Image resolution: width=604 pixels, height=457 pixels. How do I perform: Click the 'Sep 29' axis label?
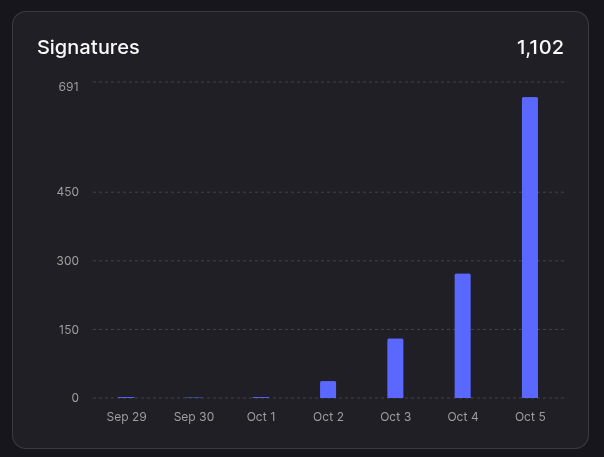pyautogui.click(x=126, y=417)
